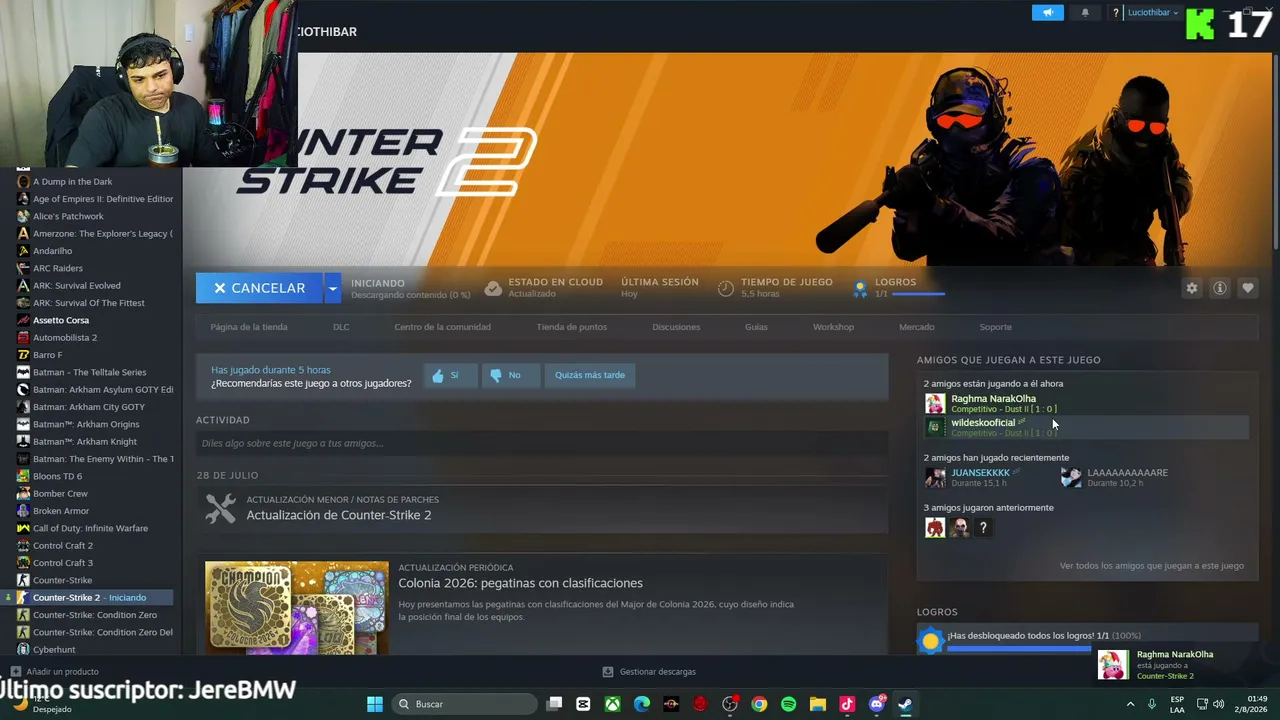Open LAAAAAAAAAARE's friend avatar
The image size is (1280, 720).
(1071, 477)
